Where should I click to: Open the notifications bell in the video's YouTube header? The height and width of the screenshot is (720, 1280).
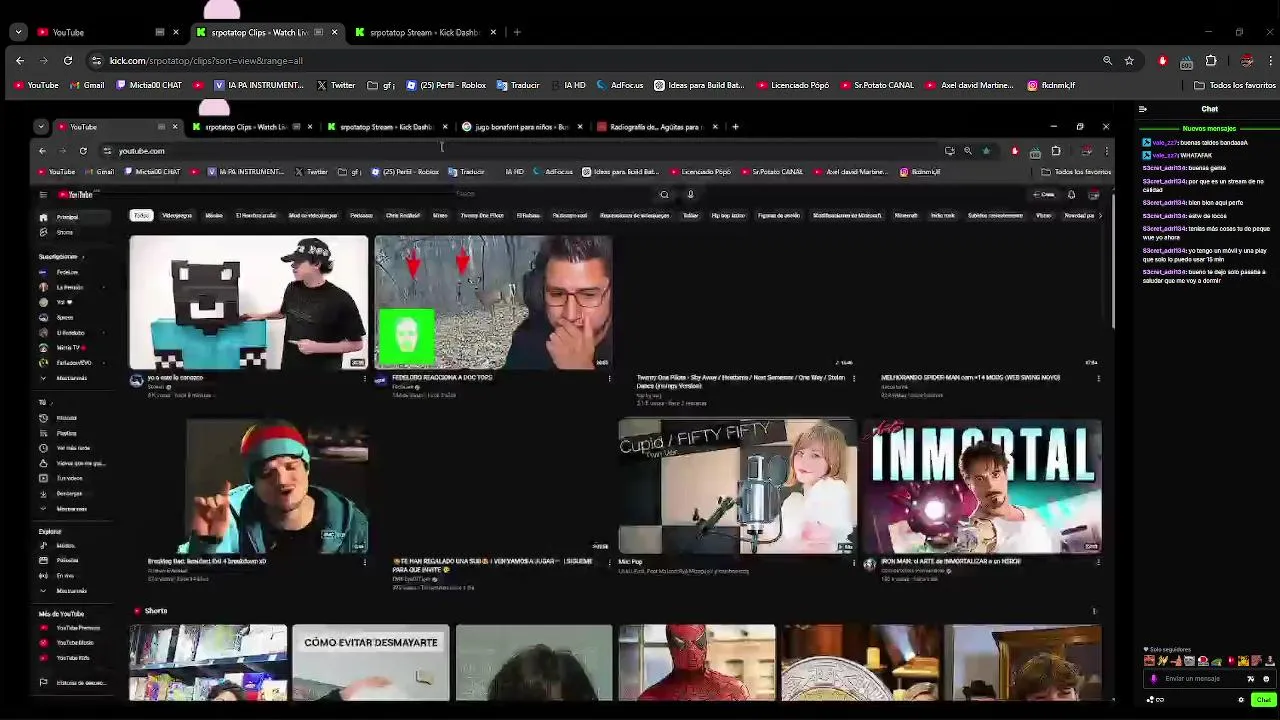click(1071, 195)
